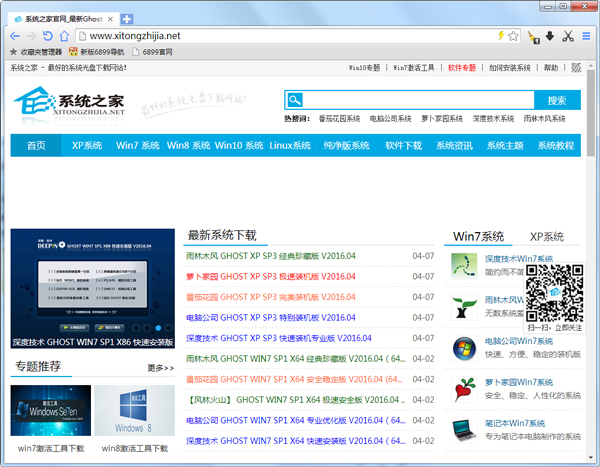This screenshot has width=600, height=467.
Task: Open the Linux系统 navigation item
Action: tap(290, 145)
